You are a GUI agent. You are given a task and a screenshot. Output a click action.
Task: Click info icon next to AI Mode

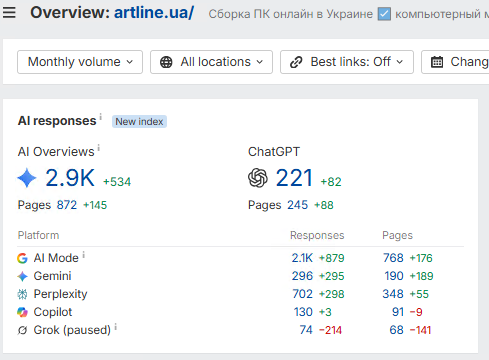tap(84, 255)
